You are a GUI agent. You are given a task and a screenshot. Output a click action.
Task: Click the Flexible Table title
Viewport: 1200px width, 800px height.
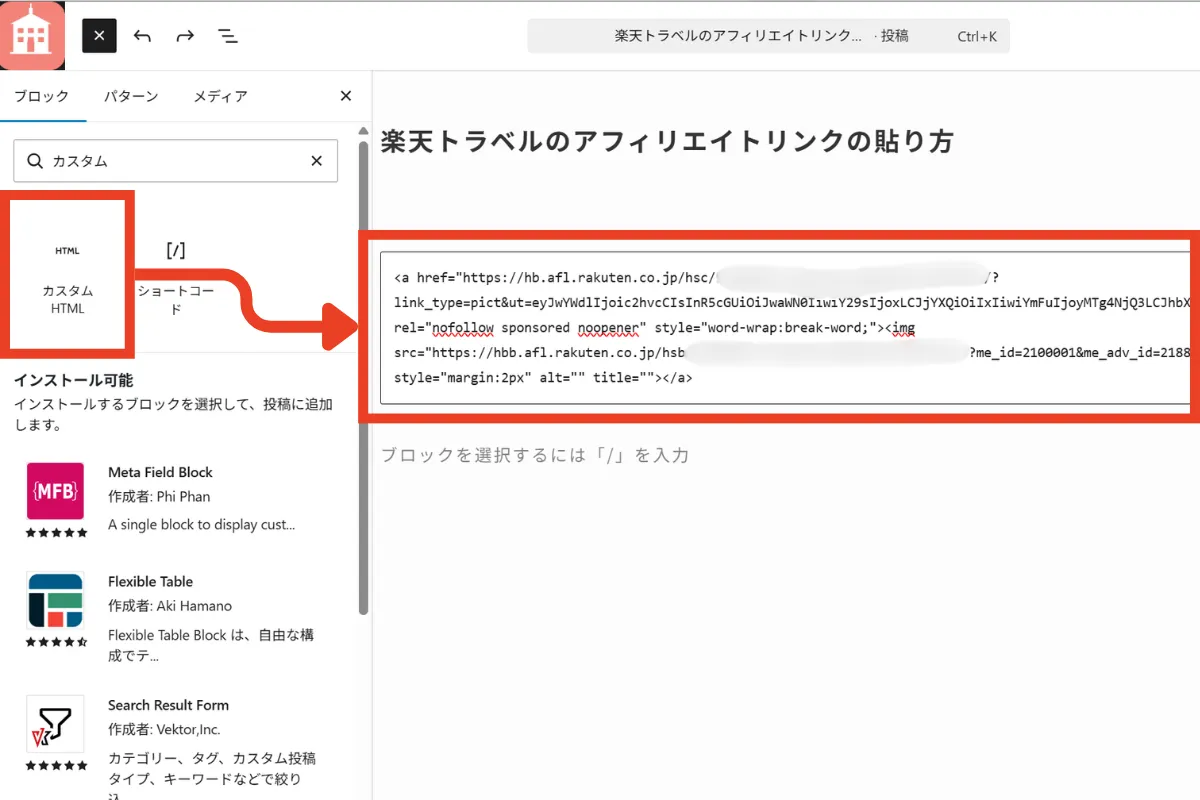coord(150,581)
